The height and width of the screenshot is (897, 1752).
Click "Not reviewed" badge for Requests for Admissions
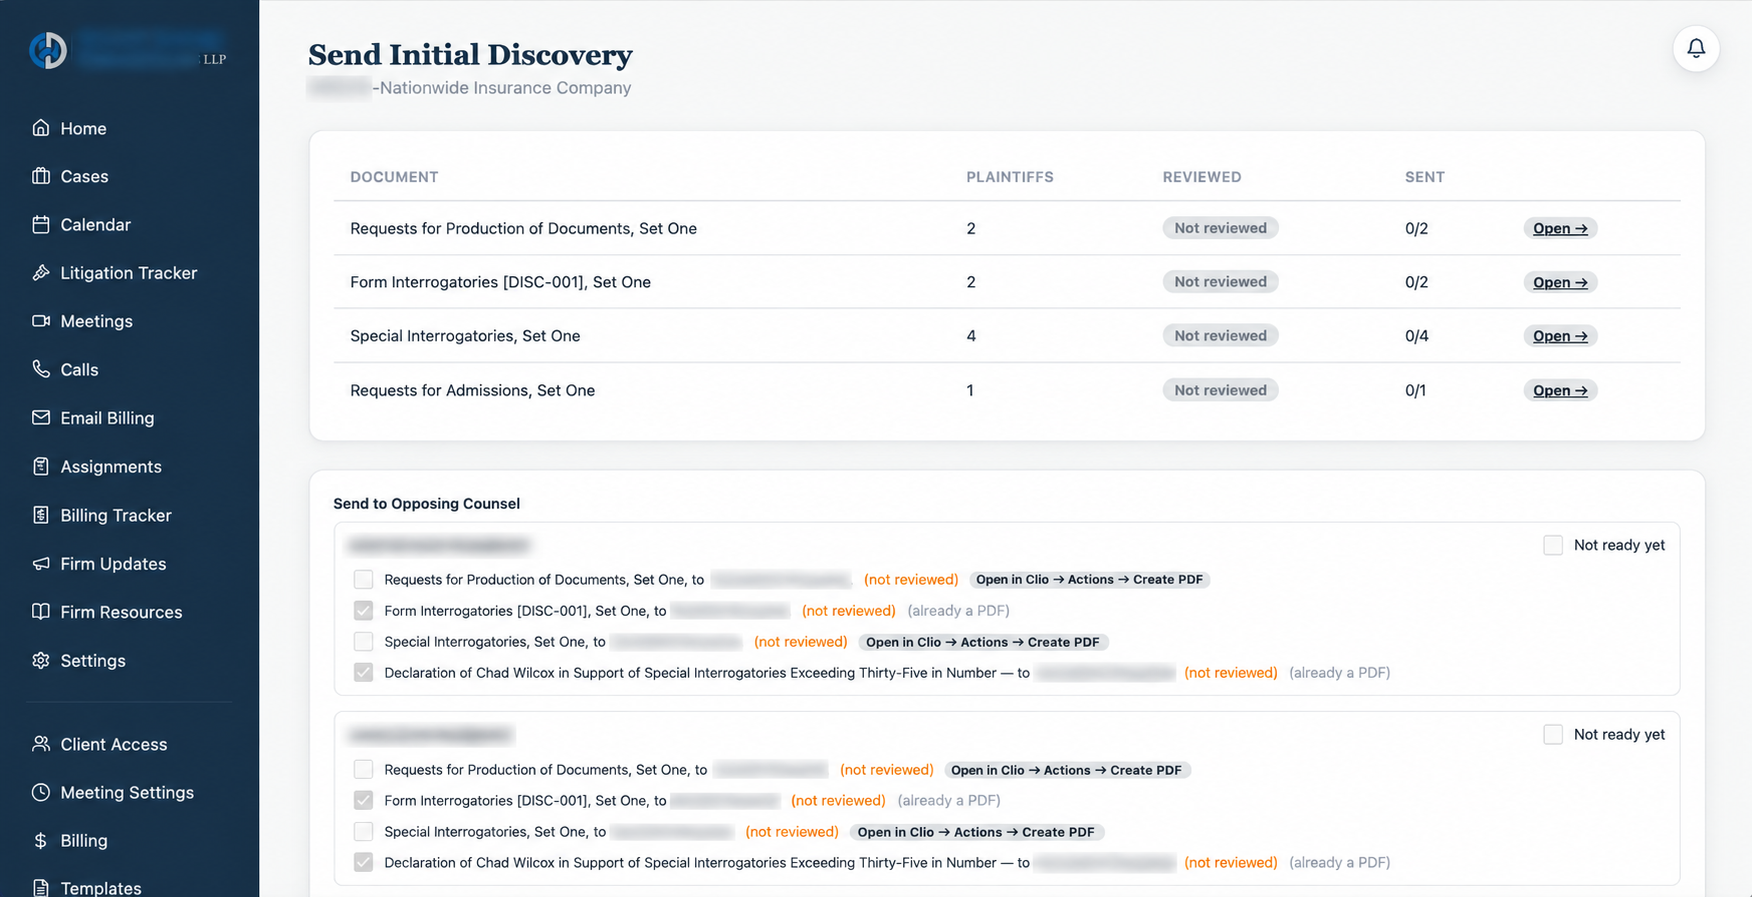[x=1220, y=390]
